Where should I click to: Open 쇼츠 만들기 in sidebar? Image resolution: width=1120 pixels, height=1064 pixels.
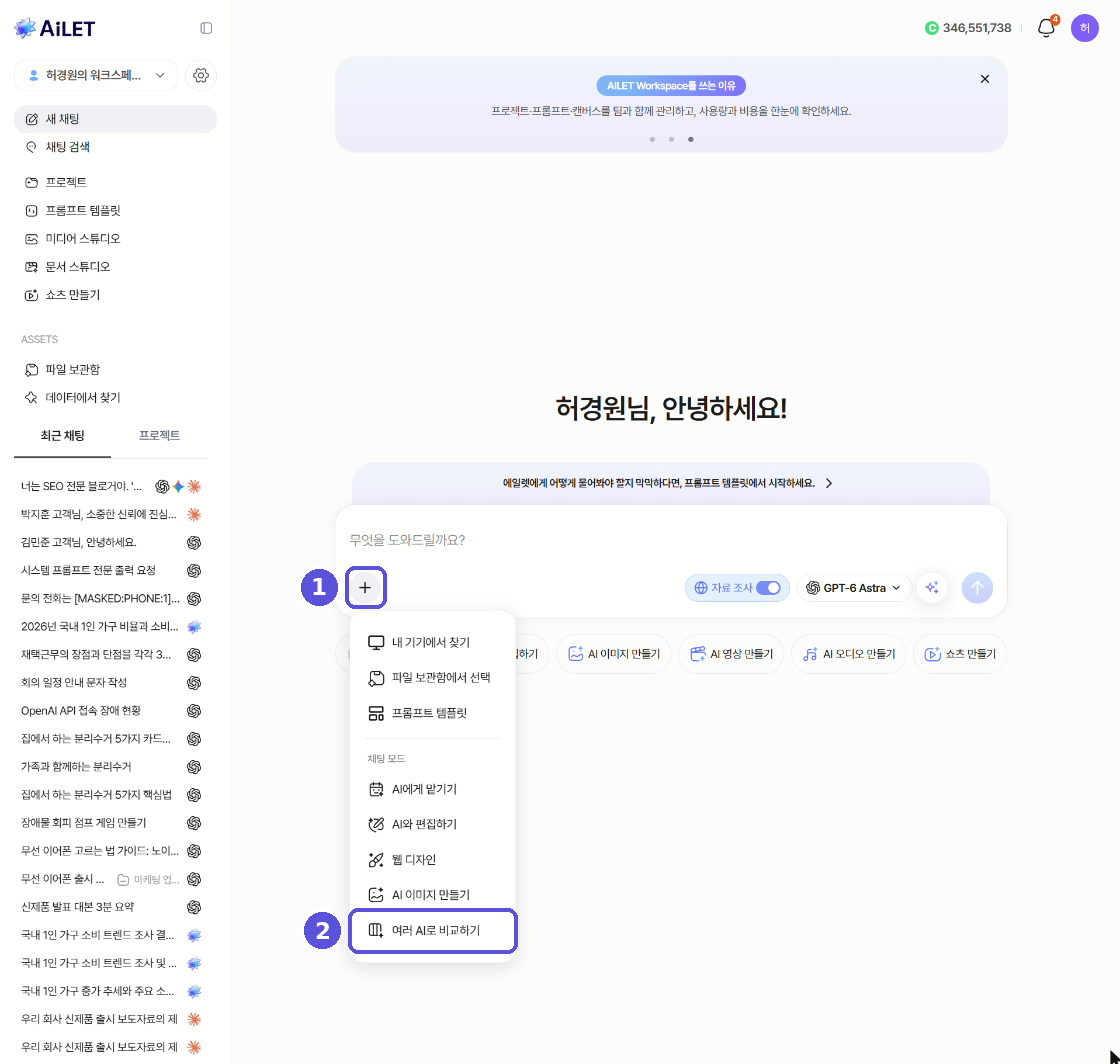[x=115, y=295]
